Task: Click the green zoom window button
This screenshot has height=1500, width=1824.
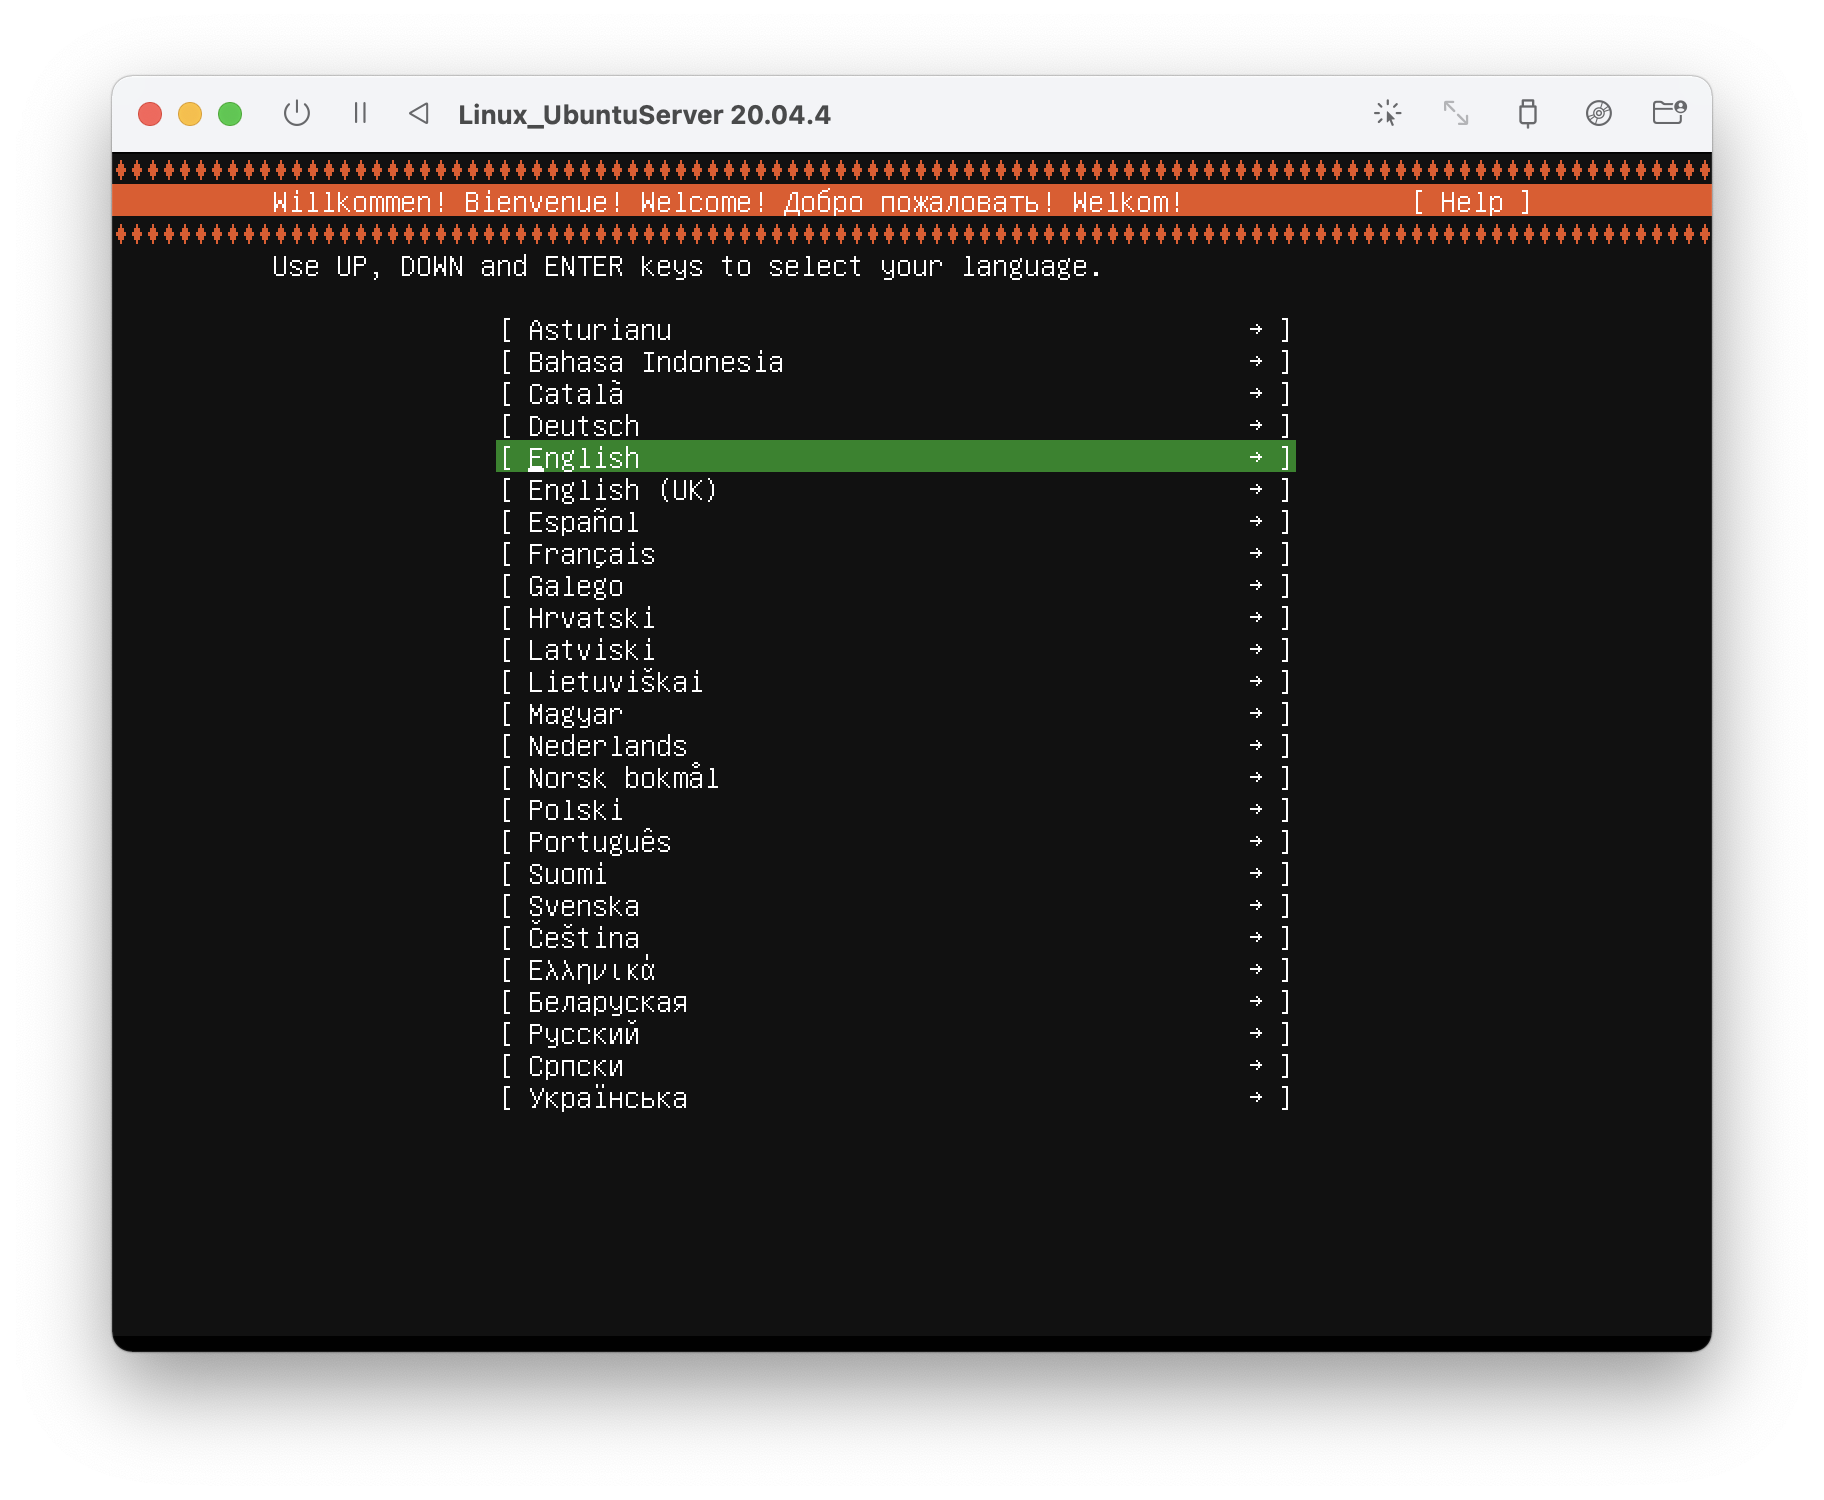Action: [230, 114]
